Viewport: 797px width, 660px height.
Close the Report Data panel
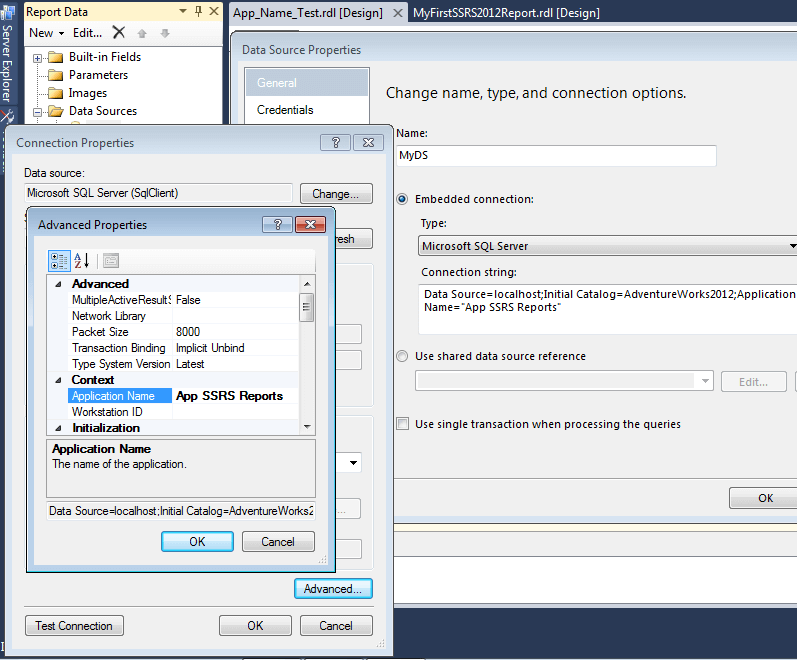pyautogui.click(x=214, y=11)
